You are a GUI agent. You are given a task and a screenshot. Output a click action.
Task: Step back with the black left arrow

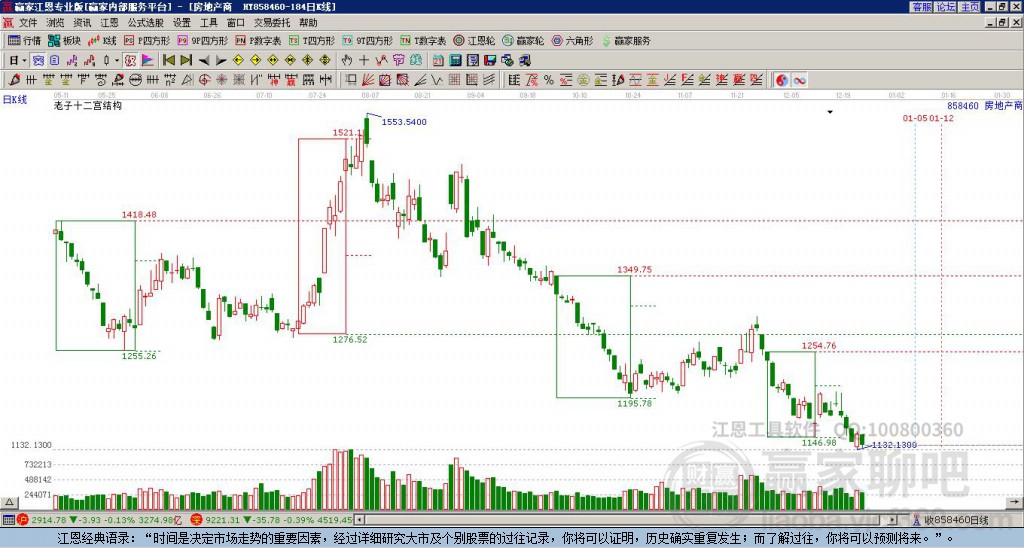click(x=204, y=60)
